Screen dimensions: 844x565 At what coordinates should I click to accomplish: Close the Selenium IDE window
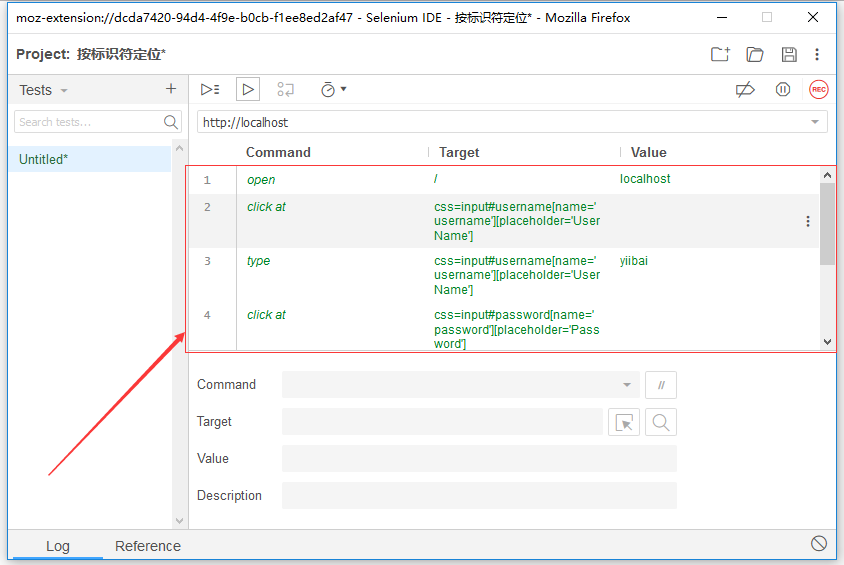tap(813, 17)
